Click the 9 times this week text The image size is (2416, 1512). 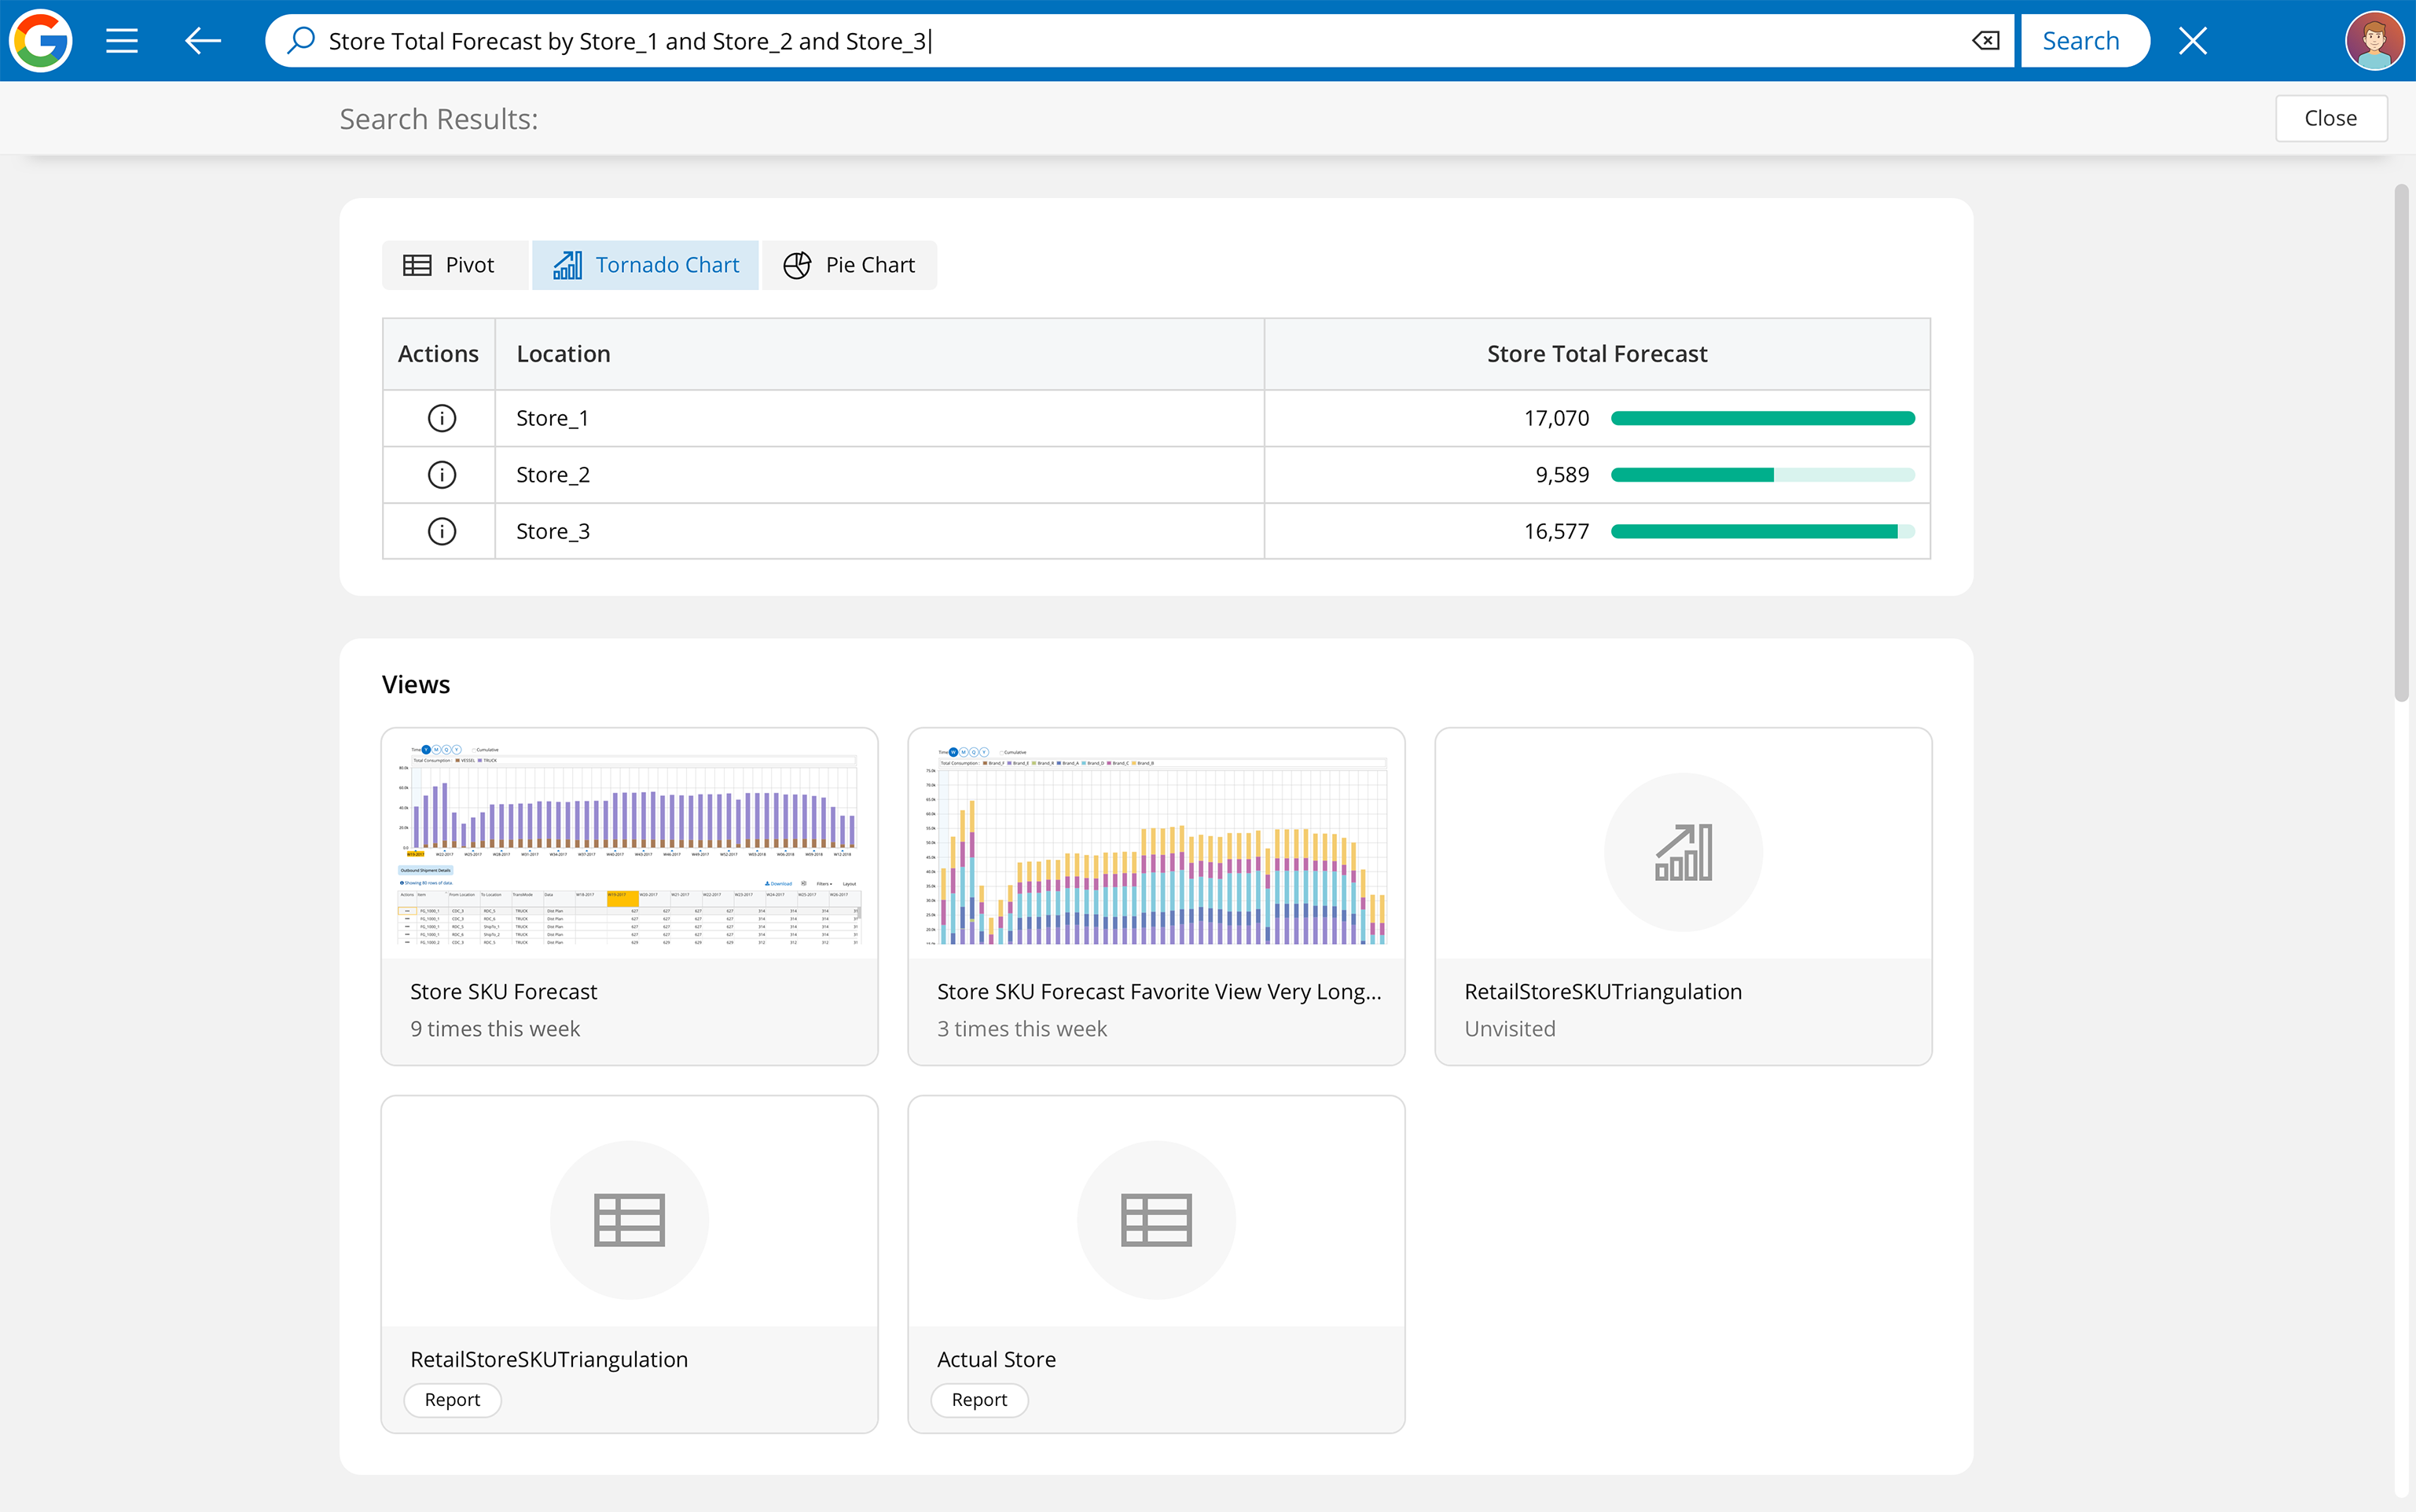(495, 1028)
